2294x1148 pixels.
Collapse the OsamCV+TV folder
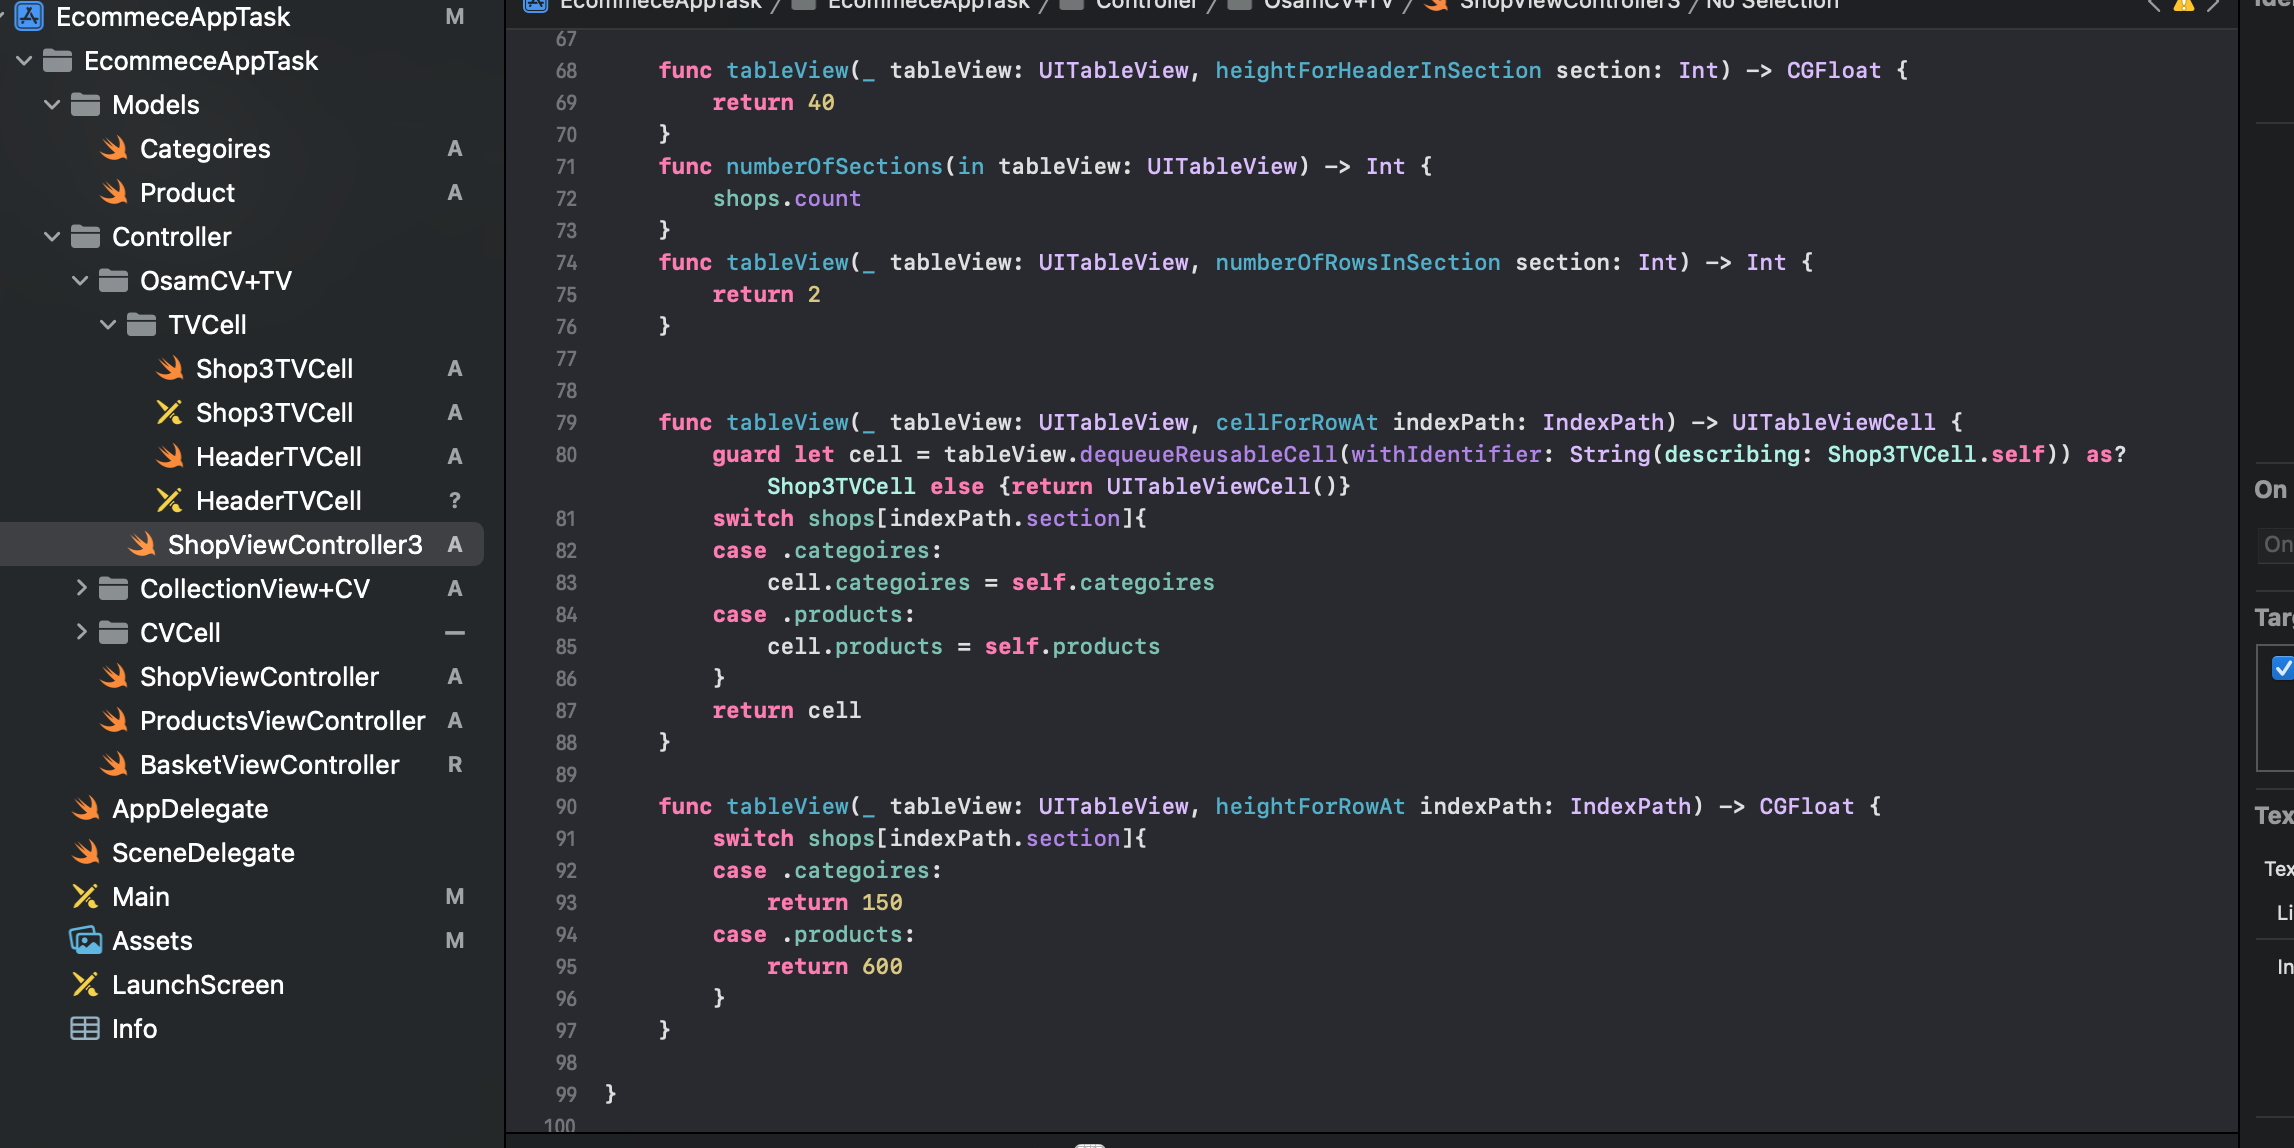80,281
